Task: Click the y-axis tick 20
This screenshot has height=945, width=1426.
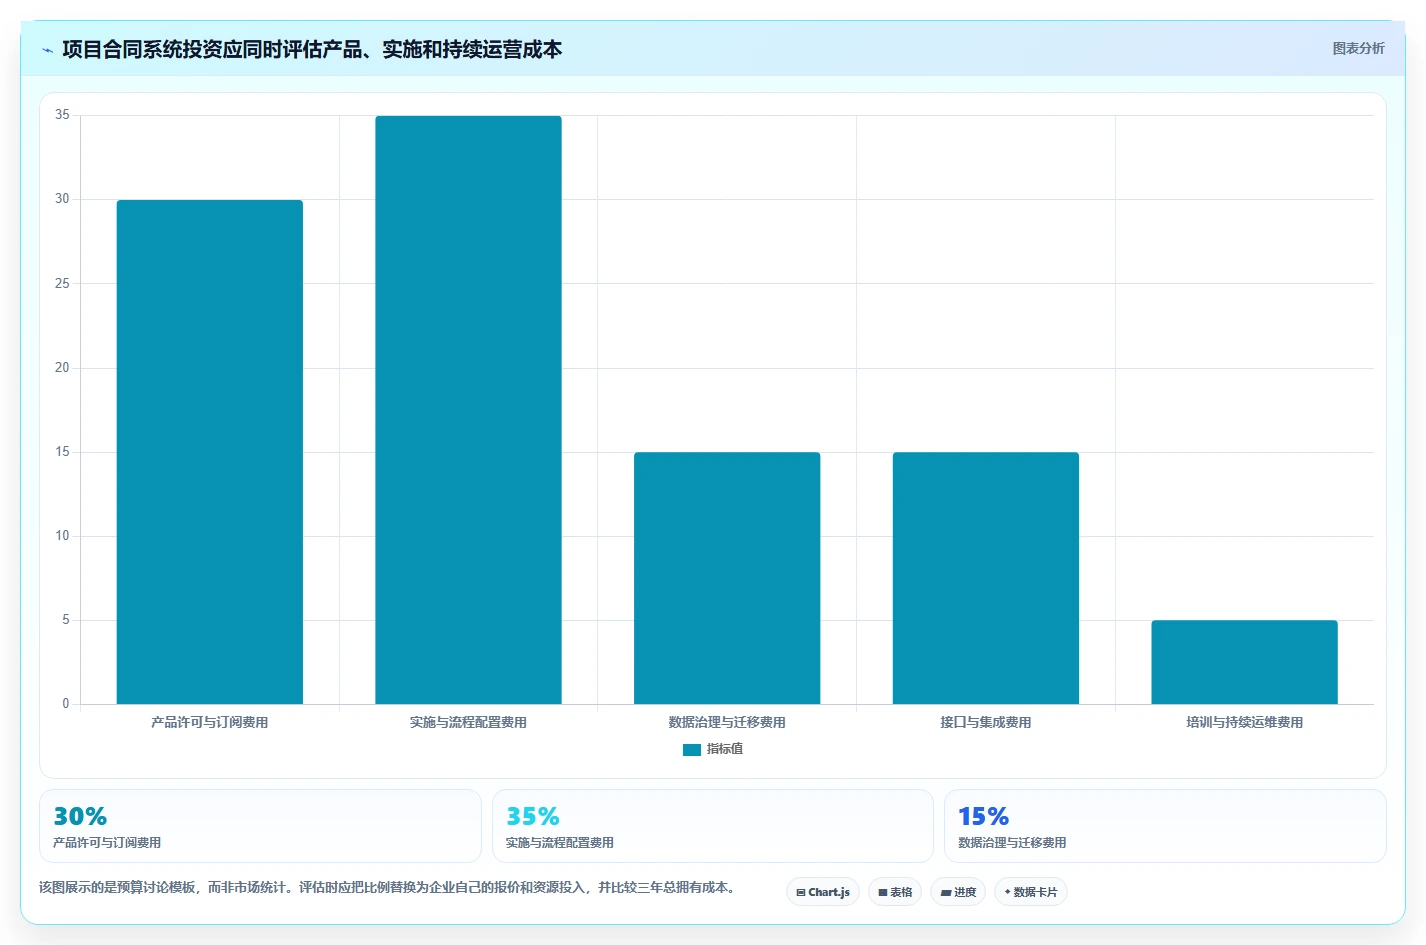Action: (x=63, y=368)
